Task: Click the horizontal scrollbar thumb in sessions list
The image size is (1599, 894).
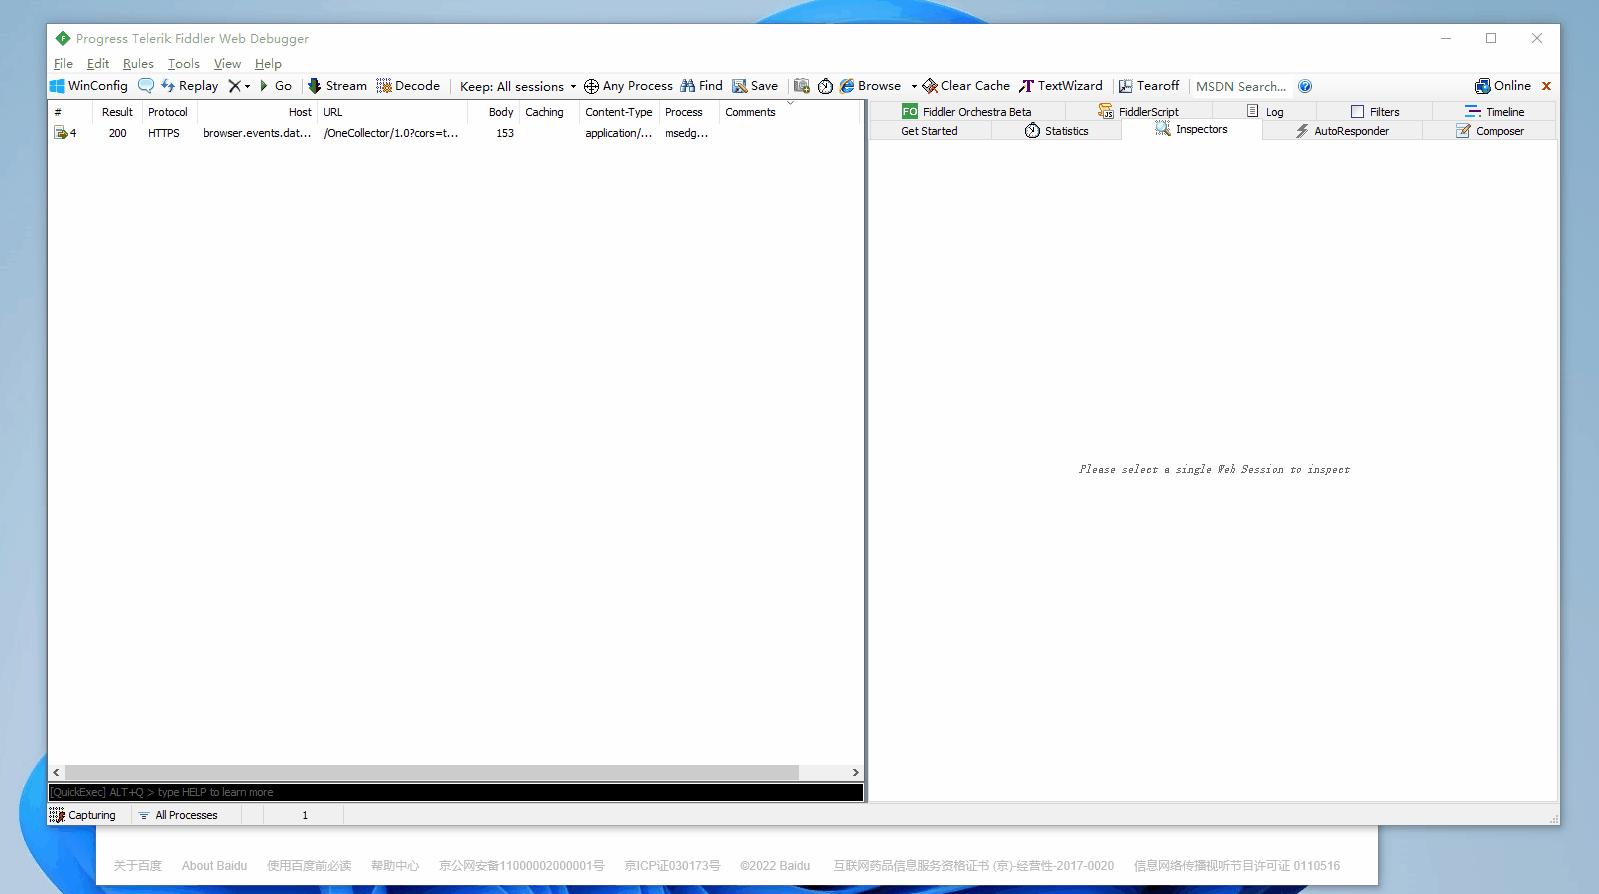Action: point(431,772)
